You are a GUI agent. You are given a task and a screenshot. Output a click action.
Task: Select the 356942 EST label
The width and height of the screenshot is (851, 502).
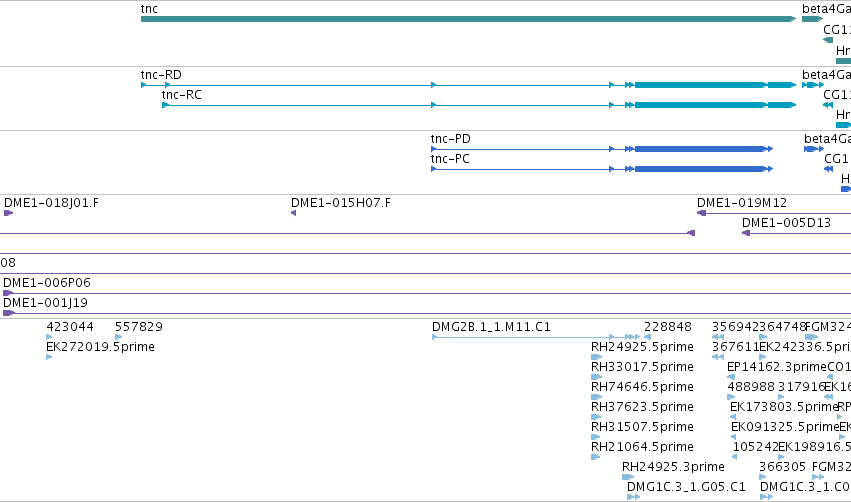point(735,327)
